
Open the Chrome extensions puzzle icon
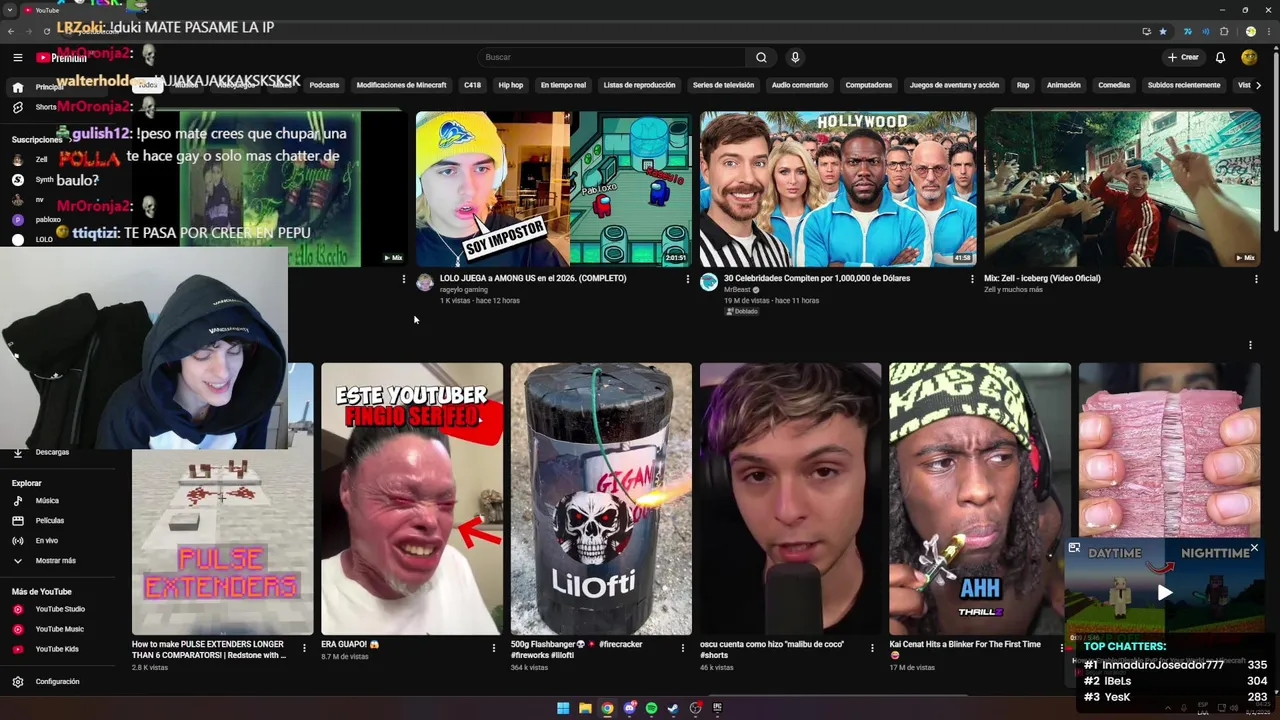coord(1224,31)
